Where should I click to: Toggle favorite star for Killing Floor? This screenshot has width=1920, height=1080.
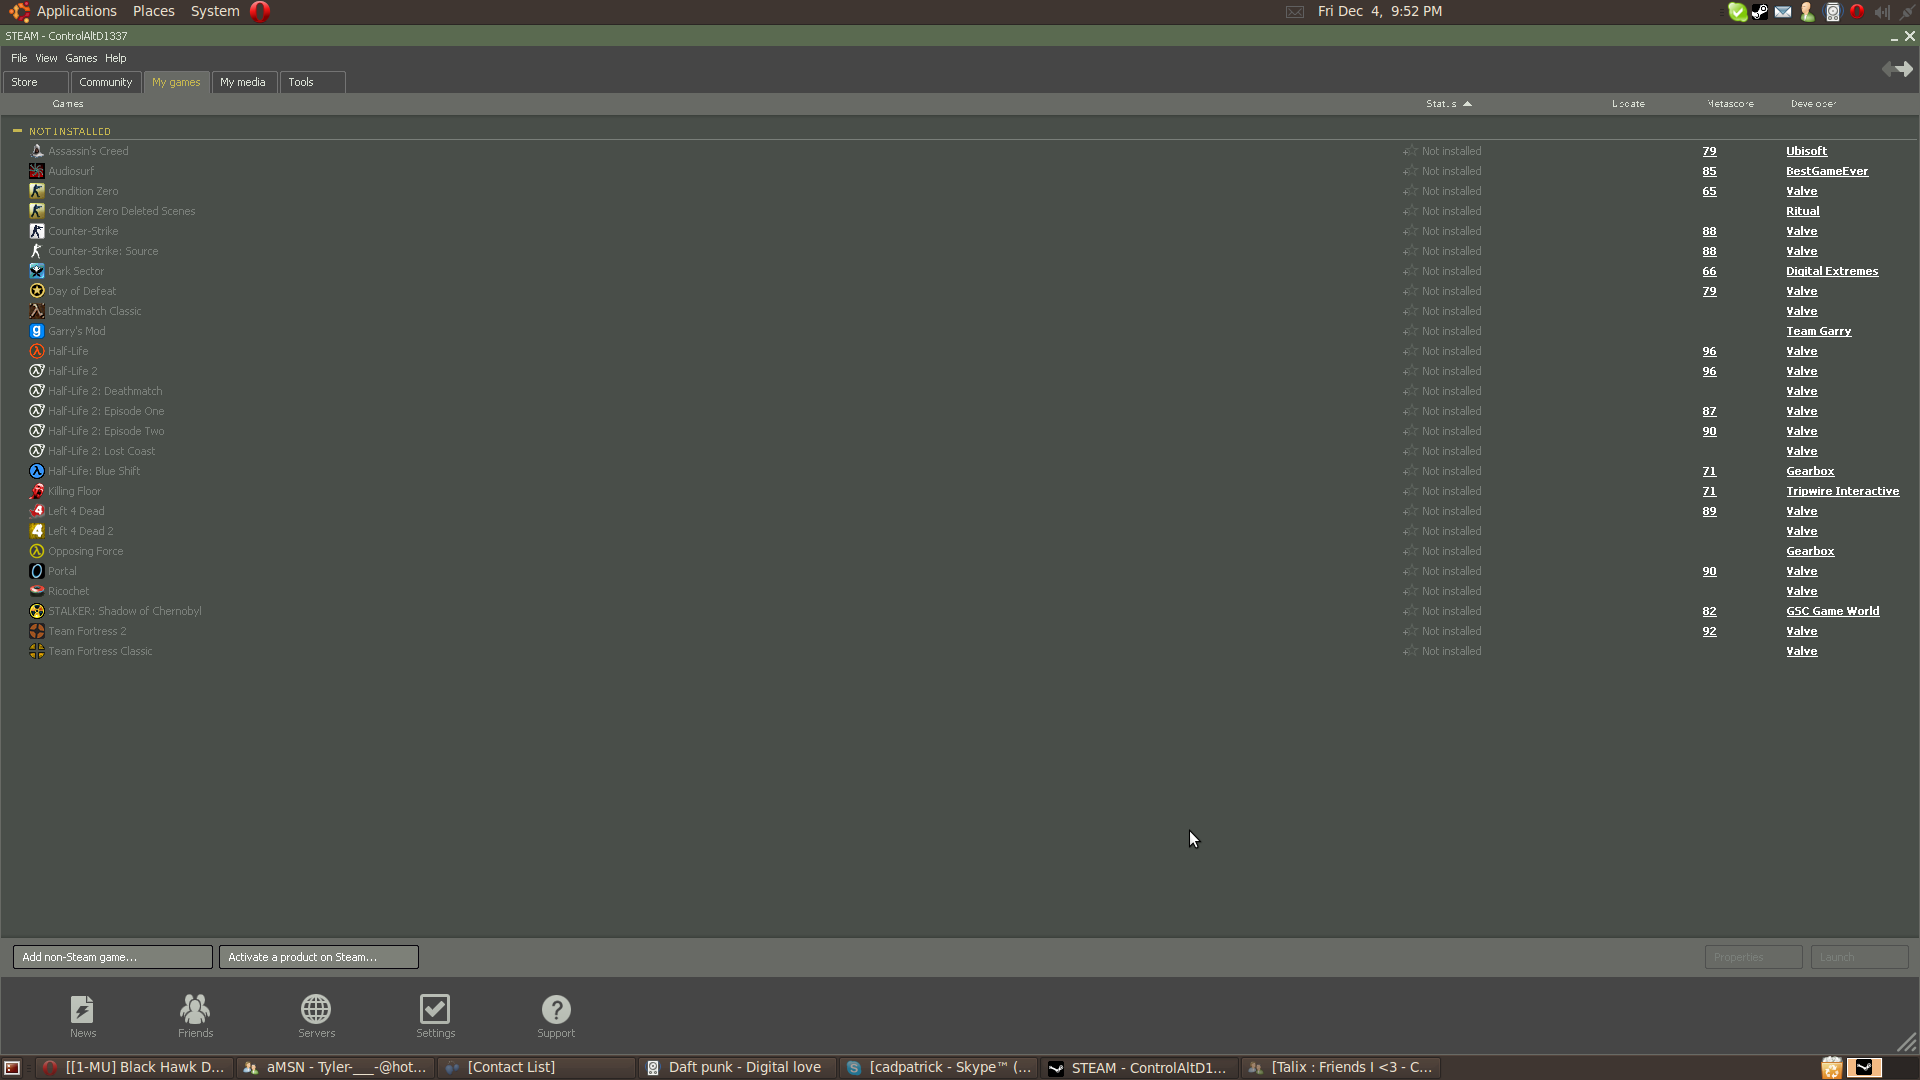1410,491
